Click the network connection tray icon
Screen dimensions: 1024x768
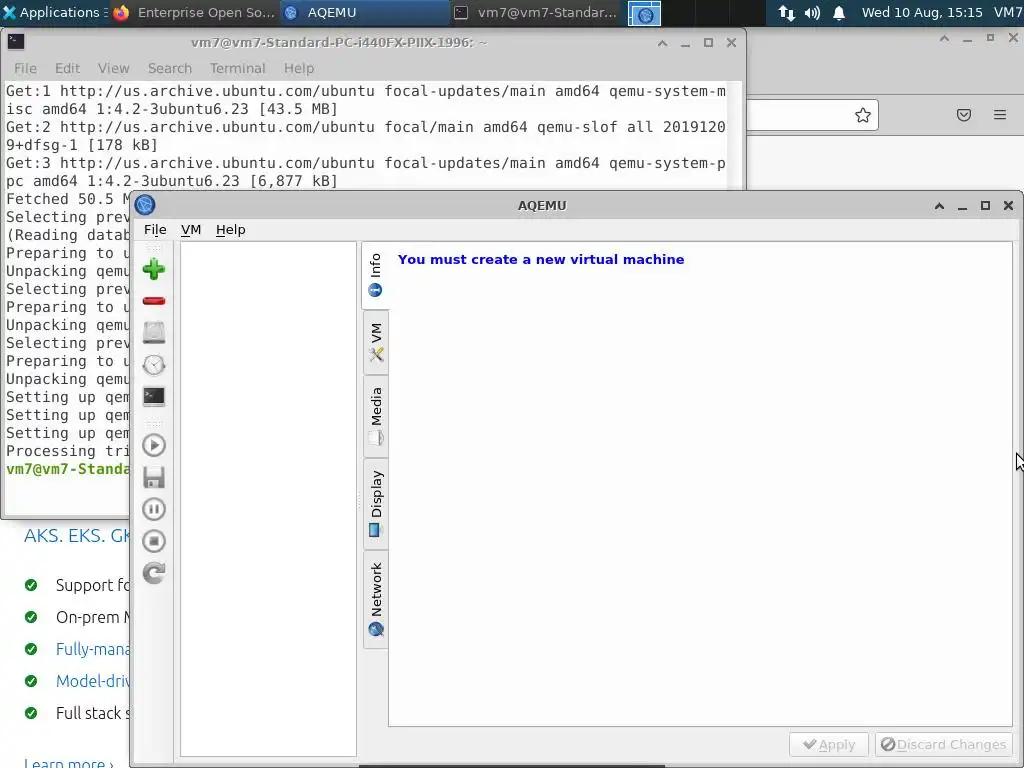pyautogui.click(x=786, y=13)
